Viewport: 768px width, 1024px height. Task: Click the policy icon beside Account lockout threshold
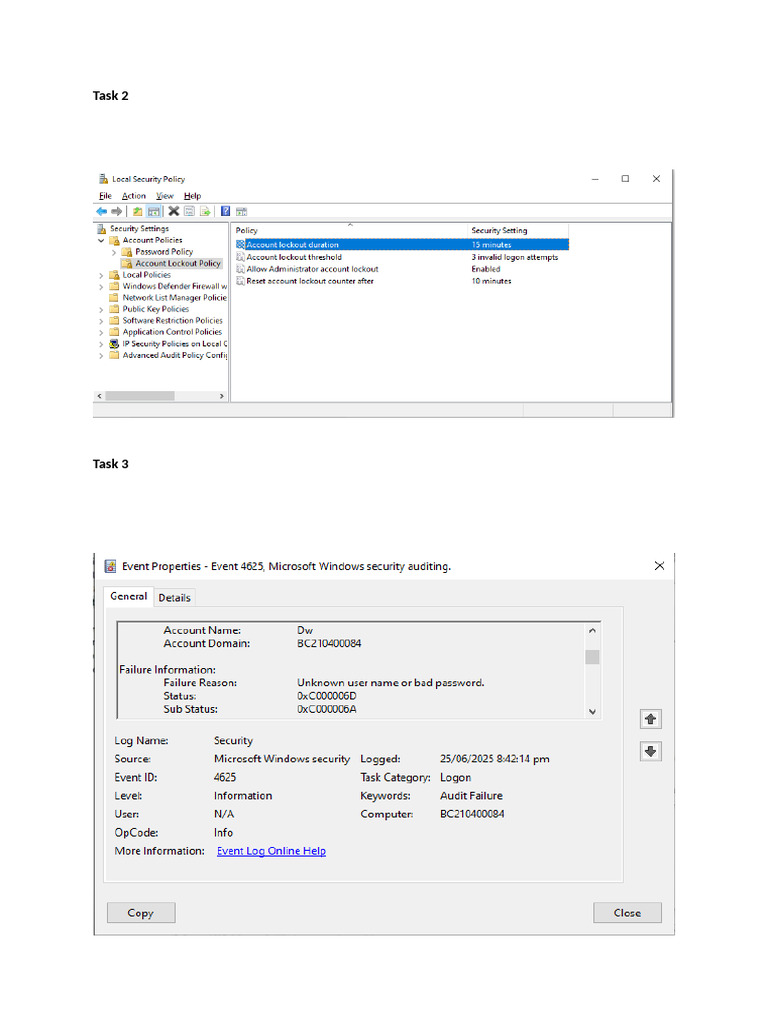click(x=240, y=257)
